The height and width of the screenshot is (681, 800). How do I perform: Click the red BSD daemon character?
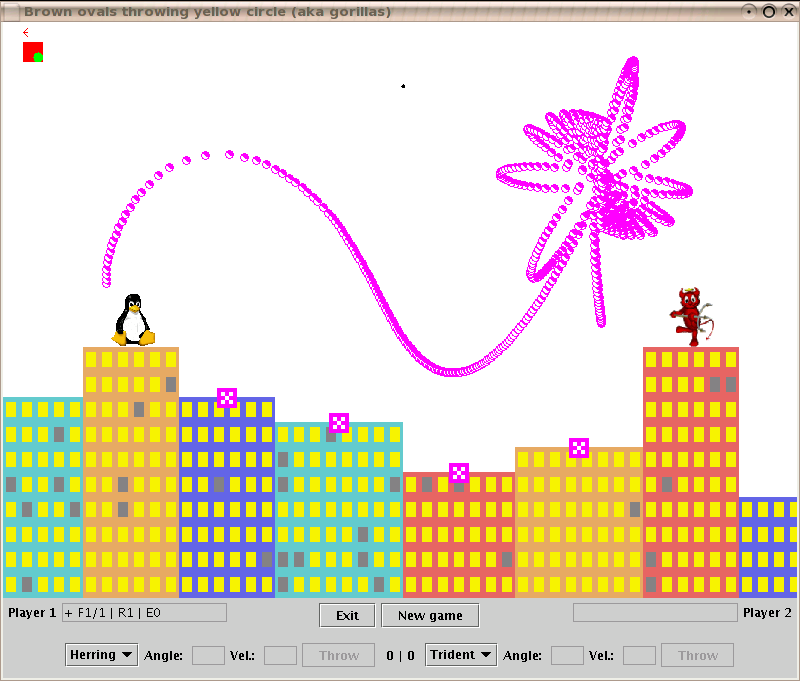(691, 316)
